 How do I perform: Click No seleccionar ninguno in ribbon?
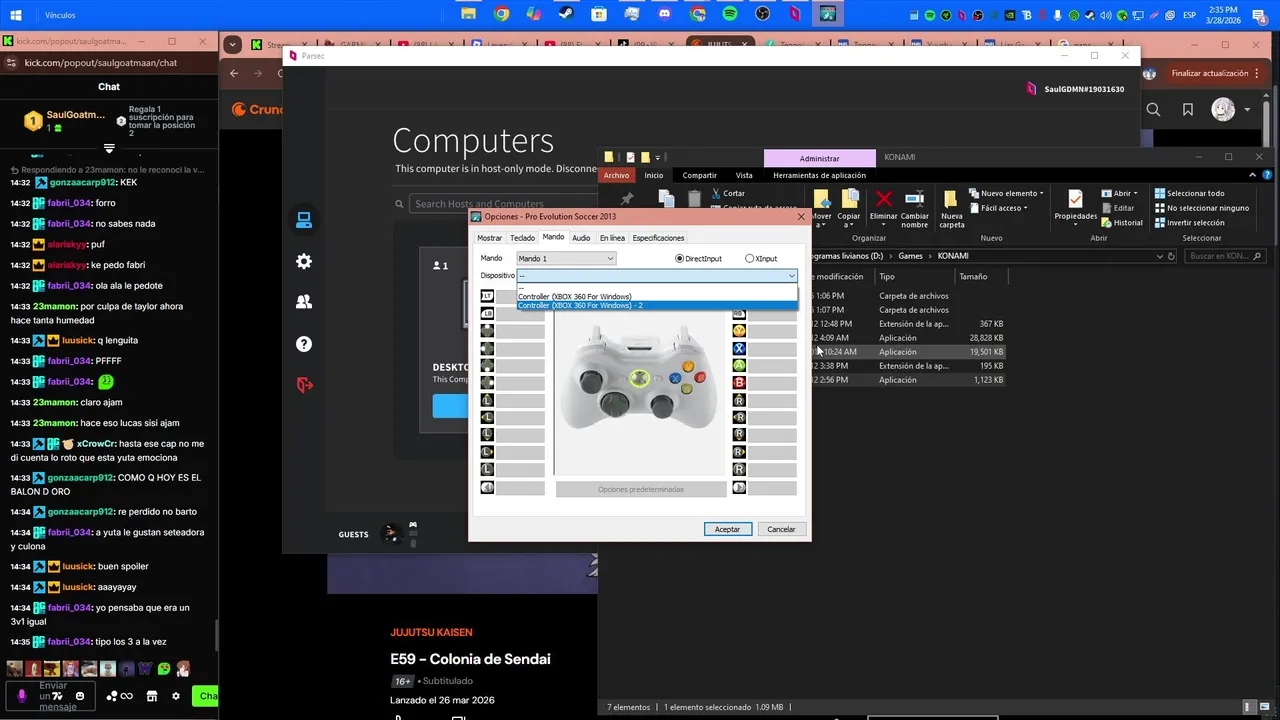(1201, 208)
